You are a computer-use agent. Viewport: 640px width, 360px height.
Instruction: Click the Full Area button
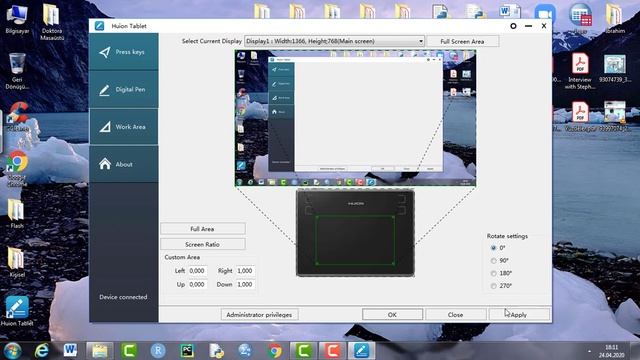202,229
